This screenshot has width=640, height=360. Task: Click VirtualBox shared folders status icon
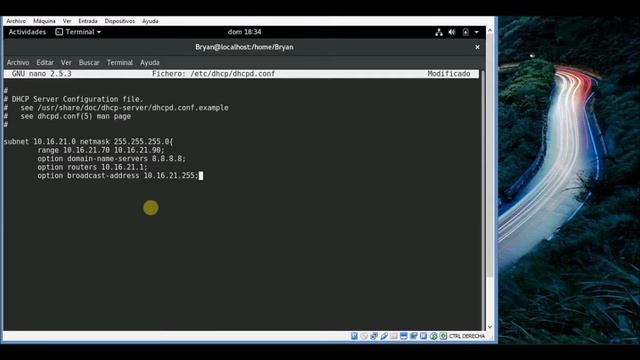tap(394, 336)
